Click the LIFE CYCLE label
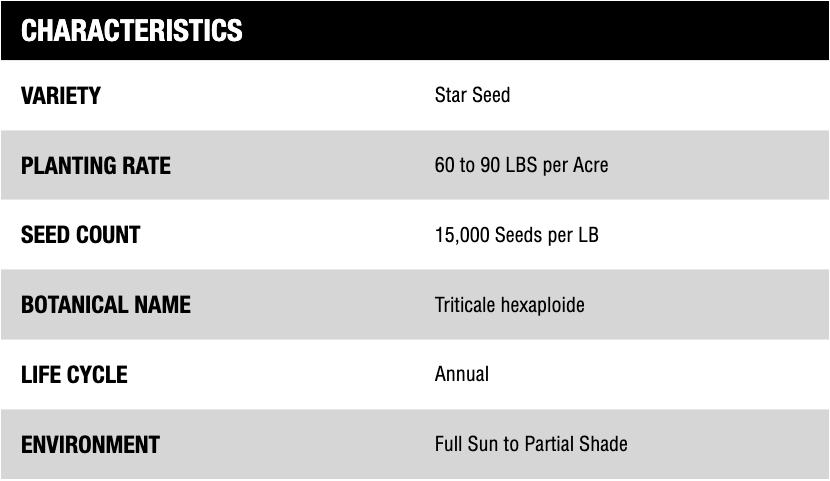The height and width of the screenshot is (481, 830). point(74,375)
